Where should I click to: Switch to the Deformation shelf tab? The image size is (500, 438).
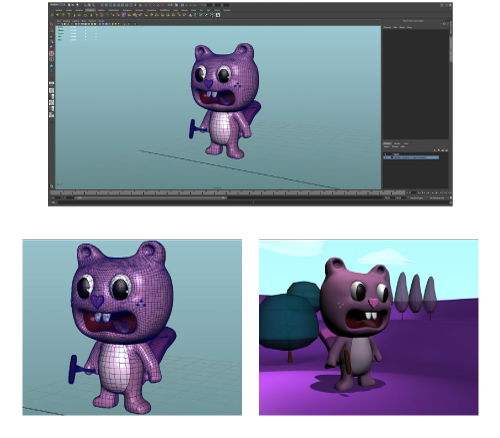(113, 10)
